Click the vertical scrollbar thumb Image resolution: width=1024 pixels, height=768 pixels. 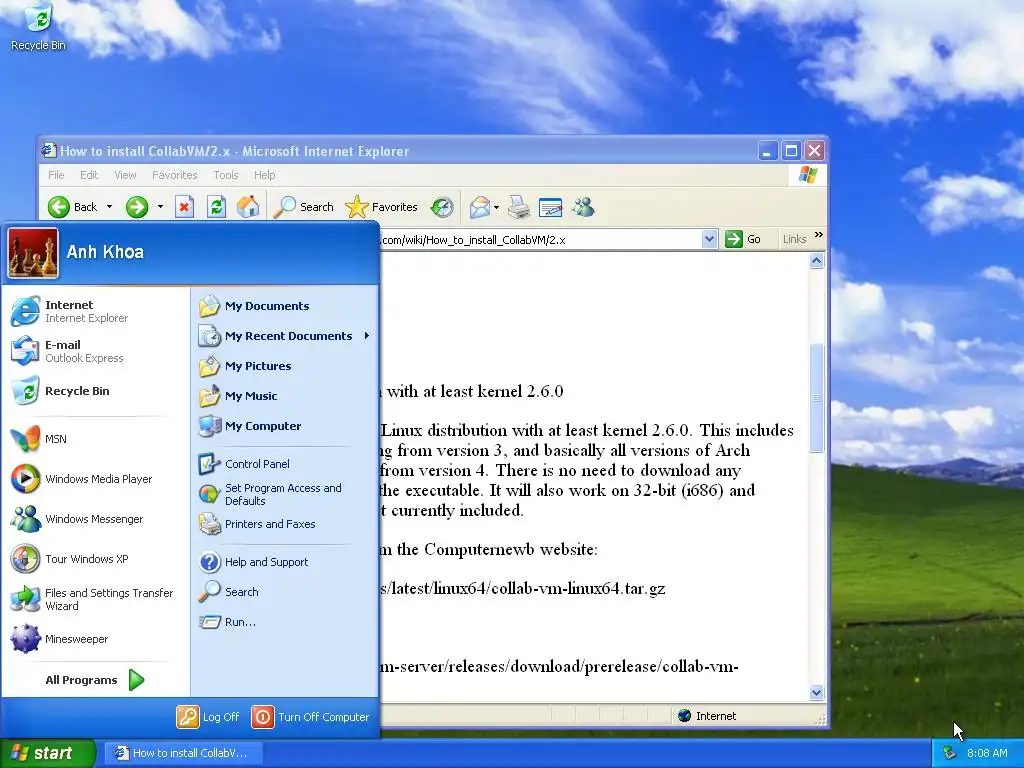tap(816, 397)
